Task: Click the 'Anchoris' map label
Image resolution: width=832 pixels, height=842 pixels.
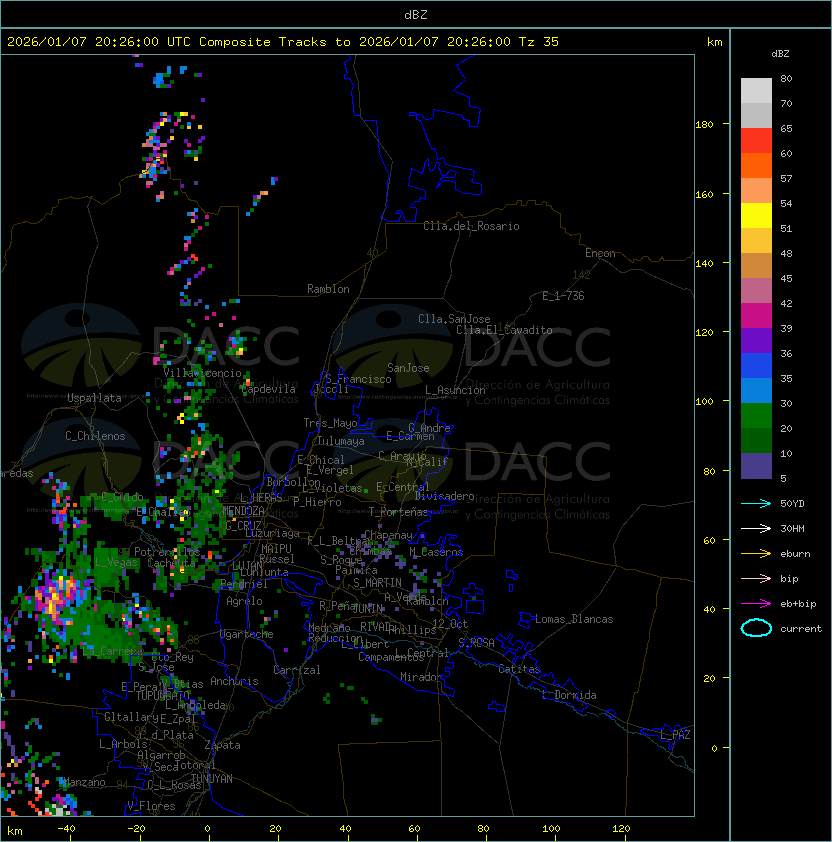Action: click(x=234, y=681)
